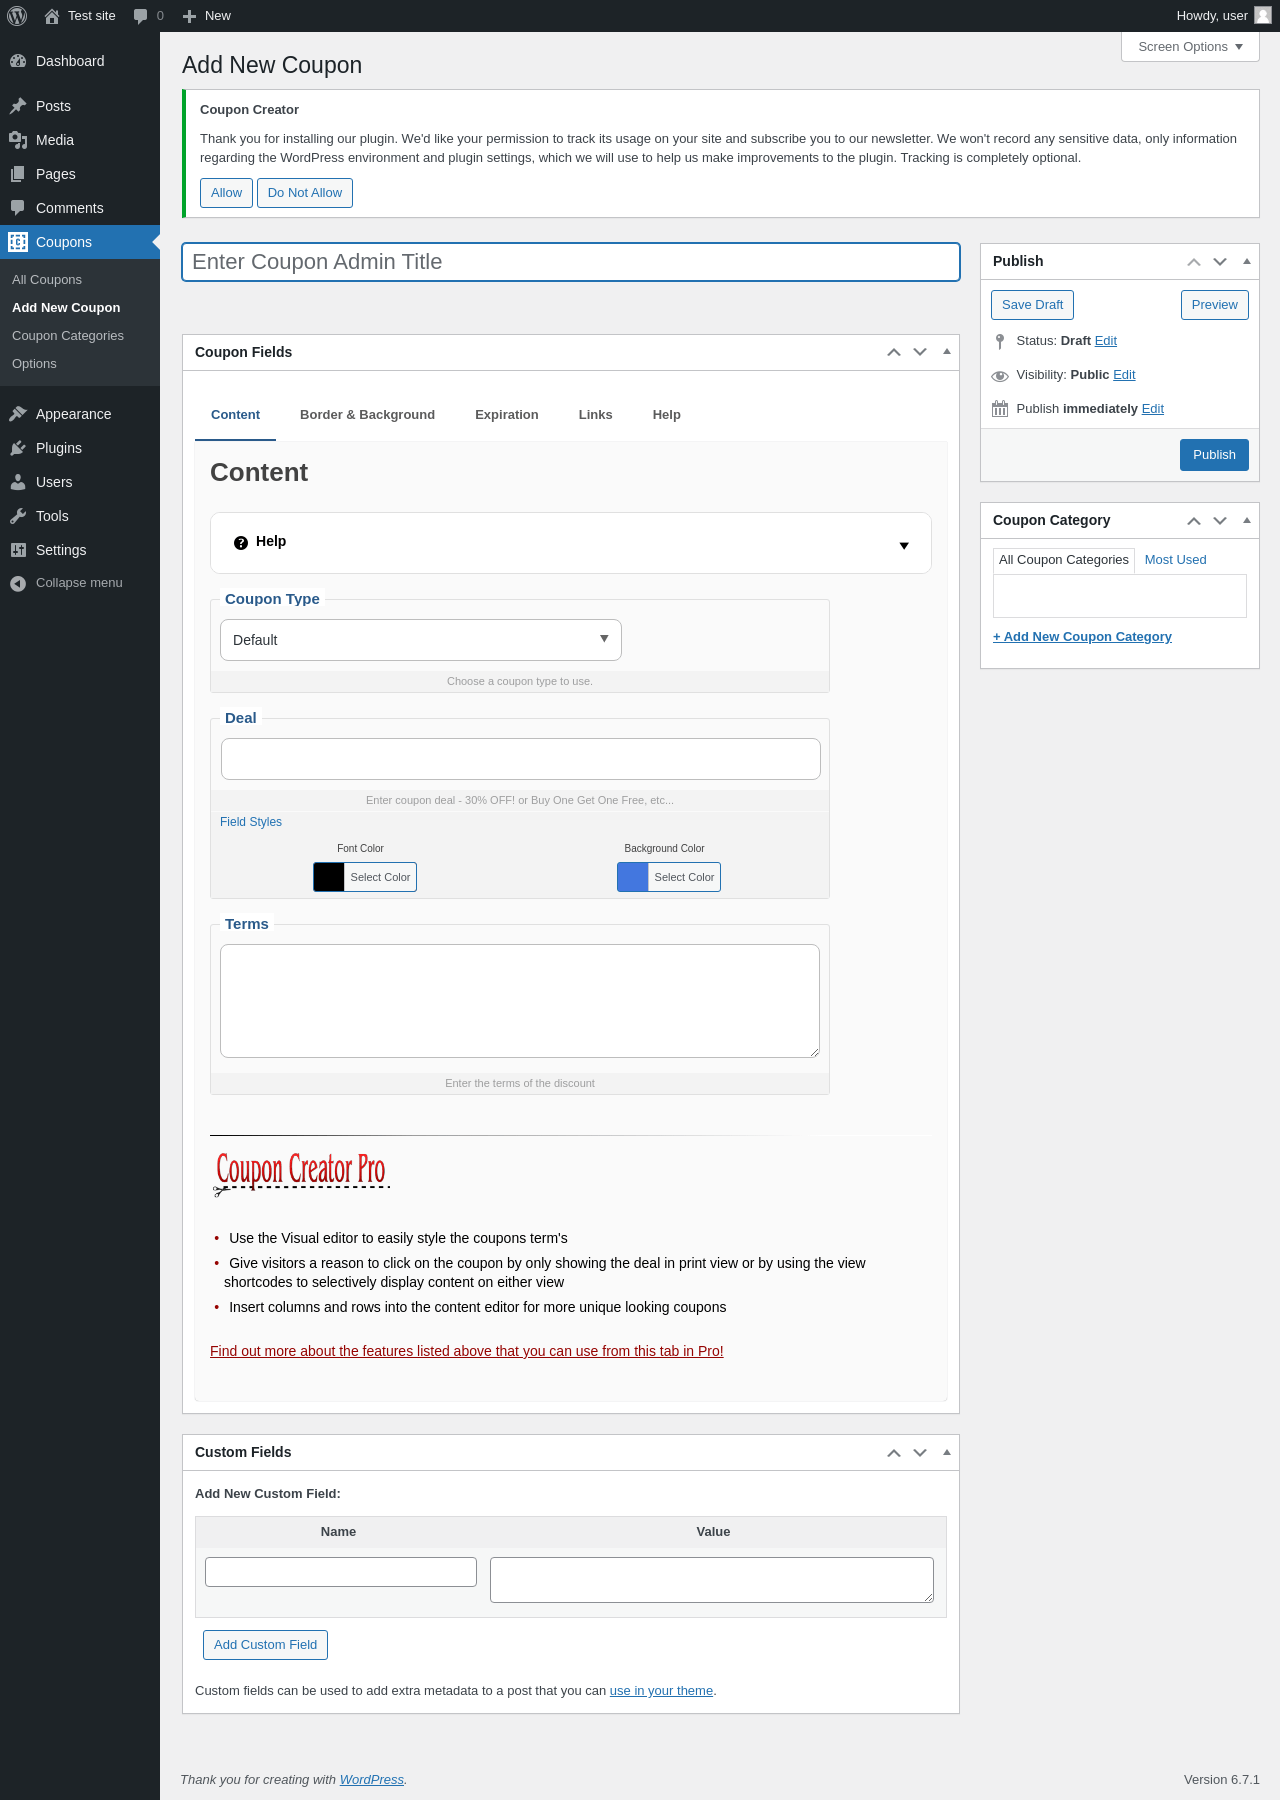The width and height of the screenshot is (1280, 1800).
Task: Click the Collapse menu arrow icon
Action: [18, 583]
